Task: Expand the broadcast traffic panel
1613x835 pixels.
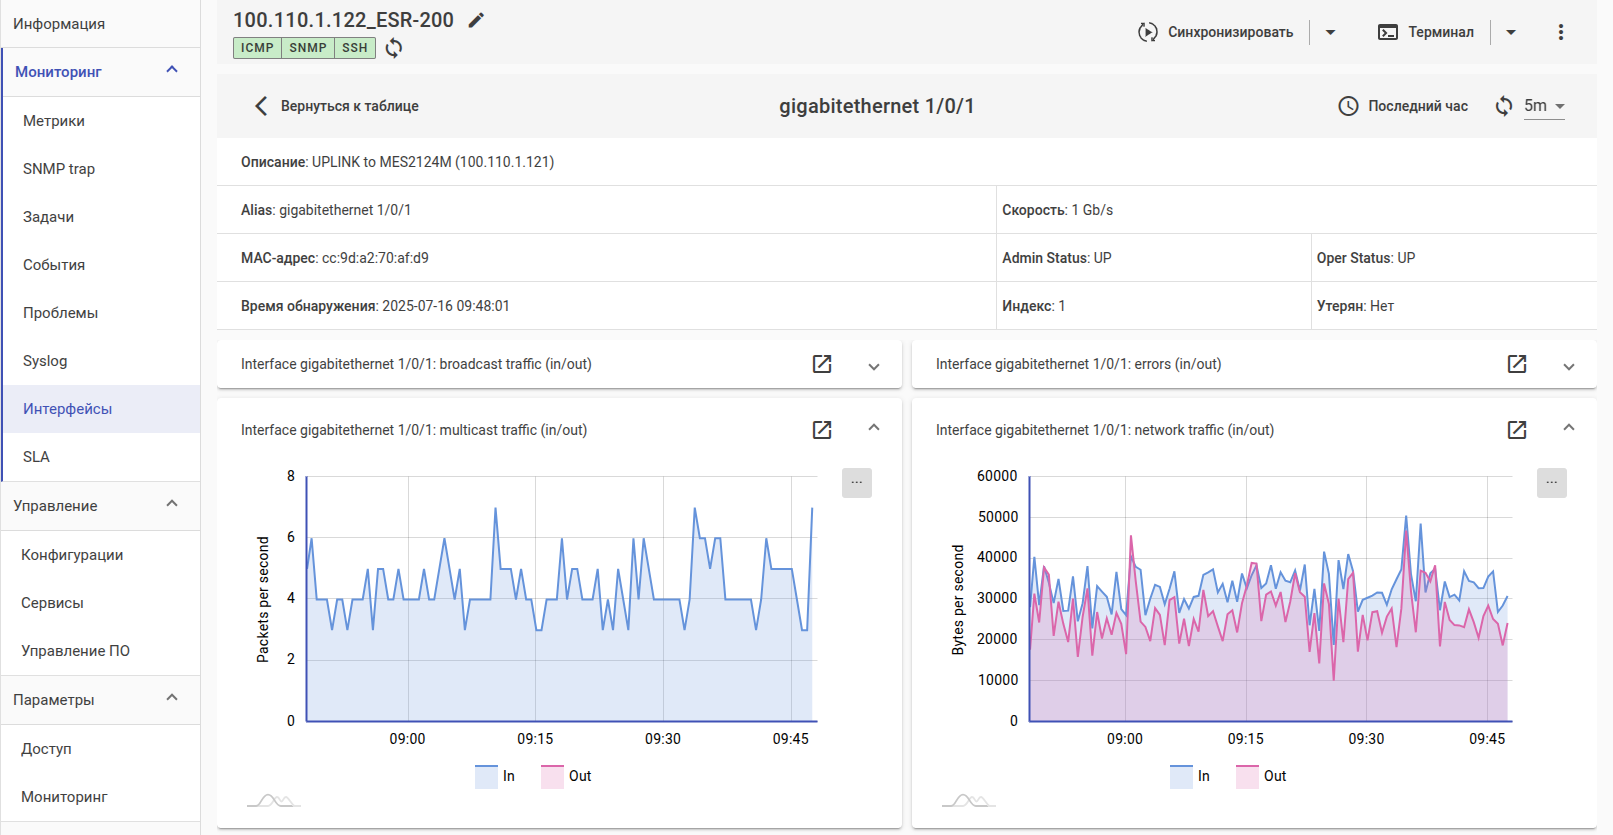Action: pyautogui.click(x=874, y=366)
